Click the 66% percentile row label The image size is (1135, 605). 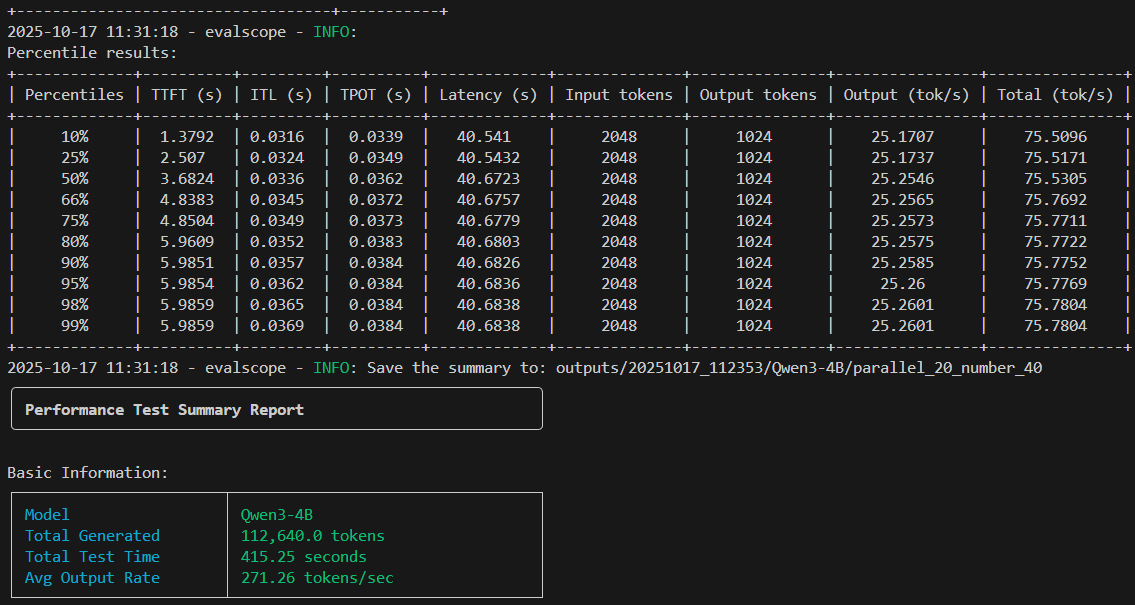pyautogui.click(x=75, y=200)
